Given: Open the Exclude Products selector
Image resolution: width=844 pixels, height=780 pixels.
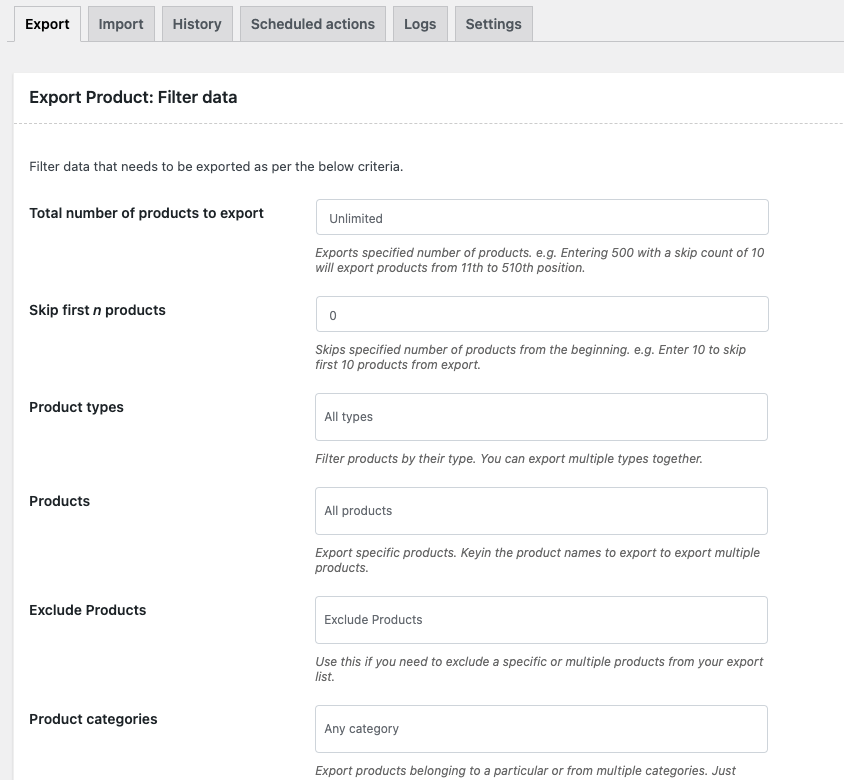Looking at the screenshot, I should coord(541,620).
